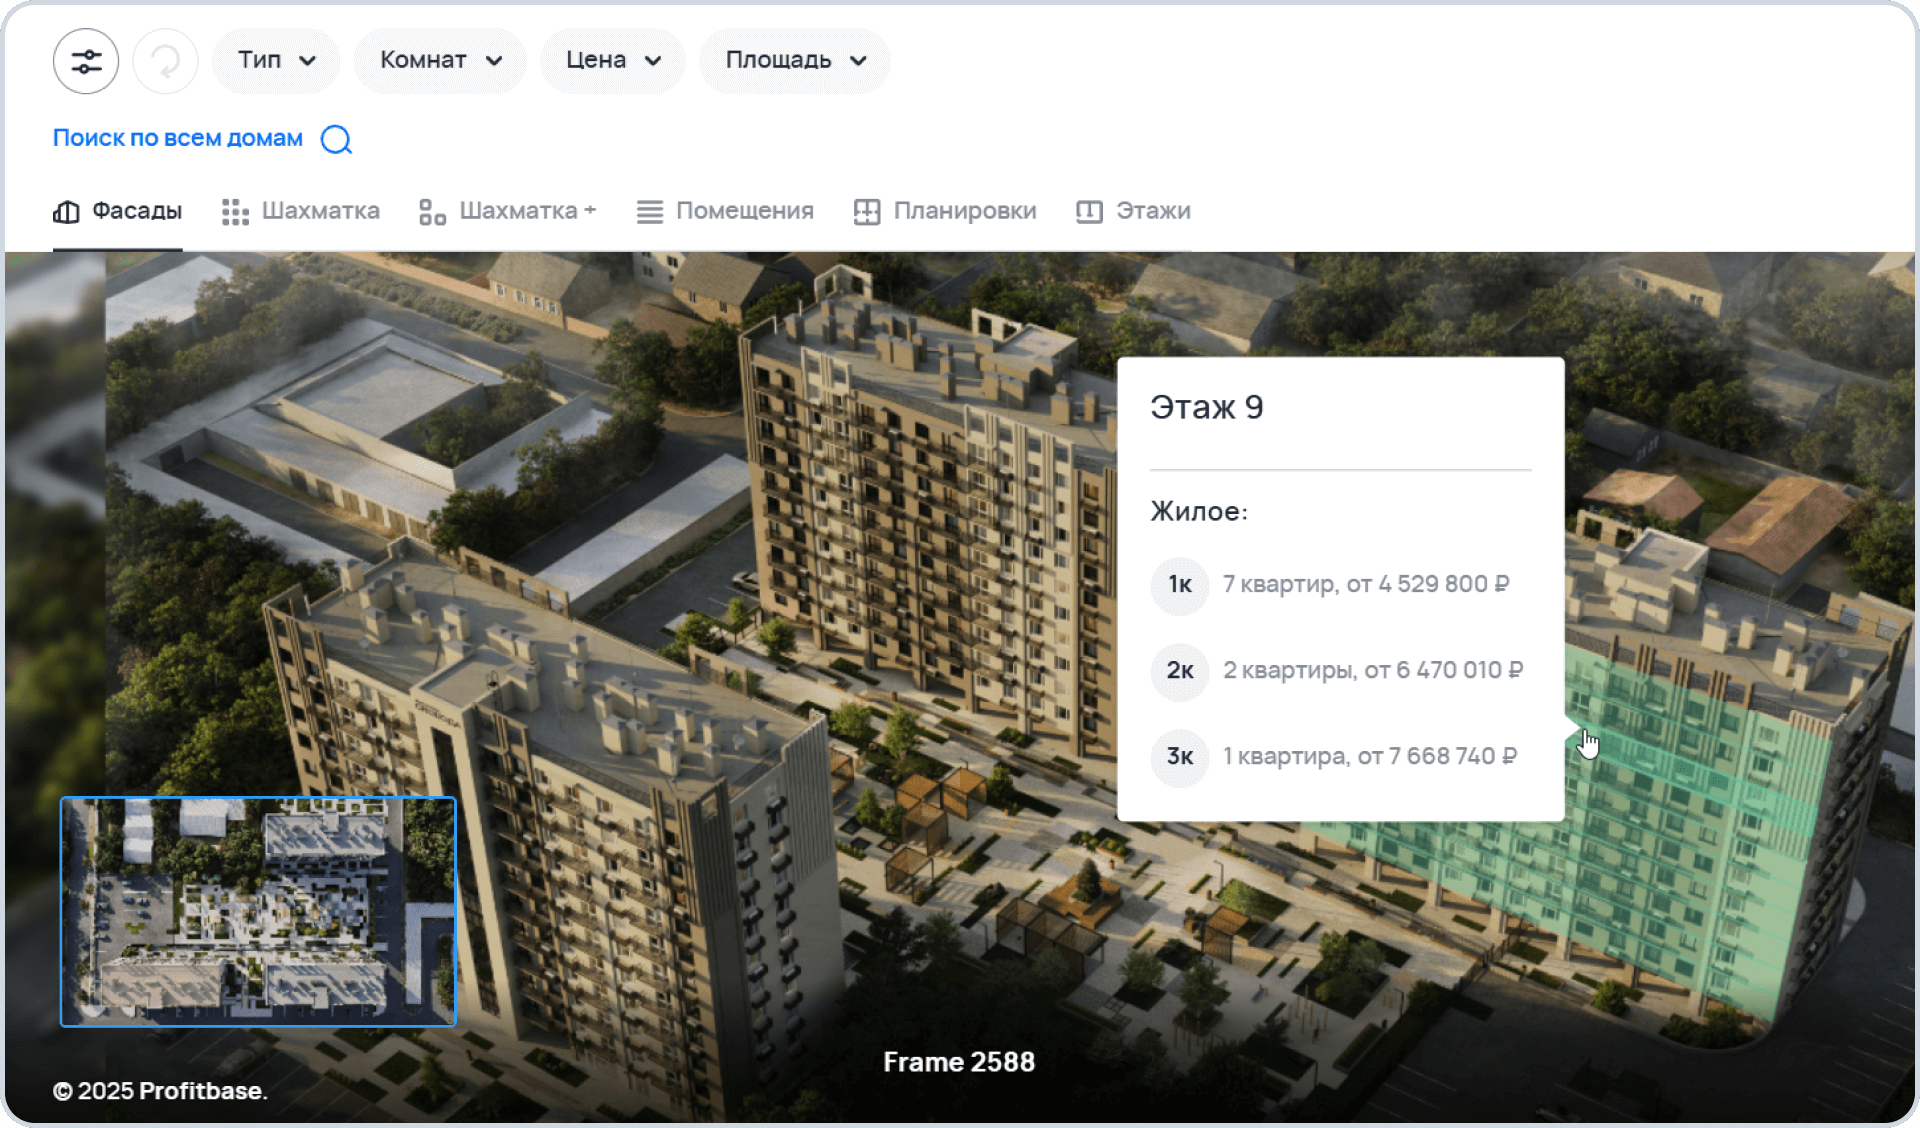This screenshot has height=1128, width=1920.
Task: Click the aerial minimap thumbnail
Action: (258, 911)
